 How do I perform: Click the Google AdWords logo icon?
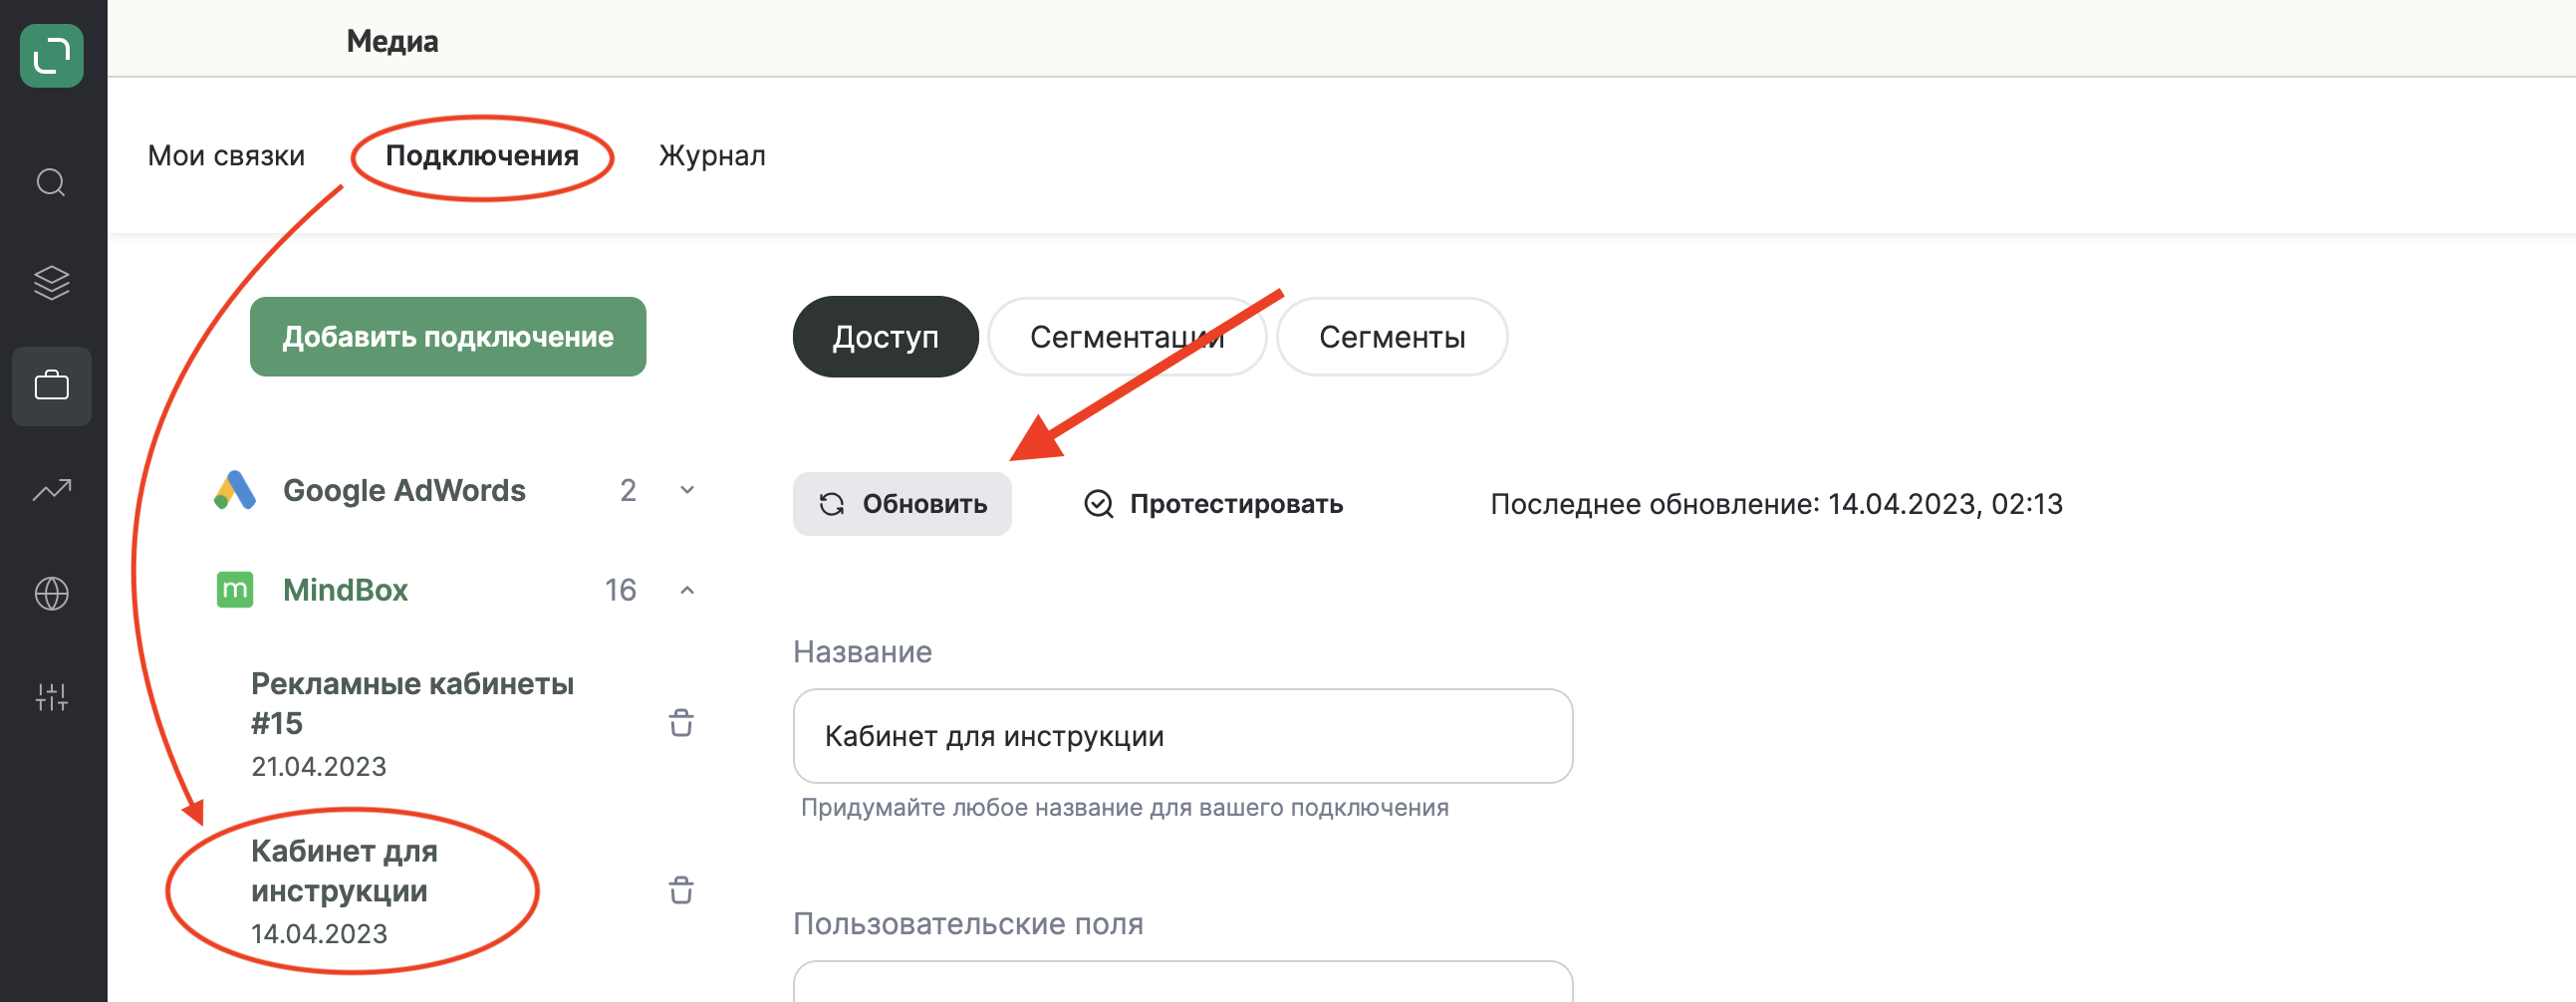tap(235, 490)
